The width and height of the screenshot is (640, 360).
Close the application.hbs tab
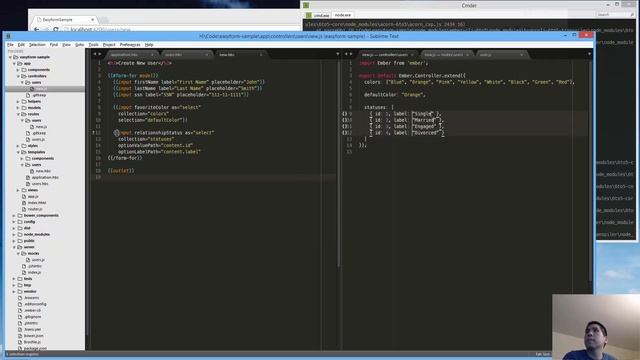(x=153, y=55)
